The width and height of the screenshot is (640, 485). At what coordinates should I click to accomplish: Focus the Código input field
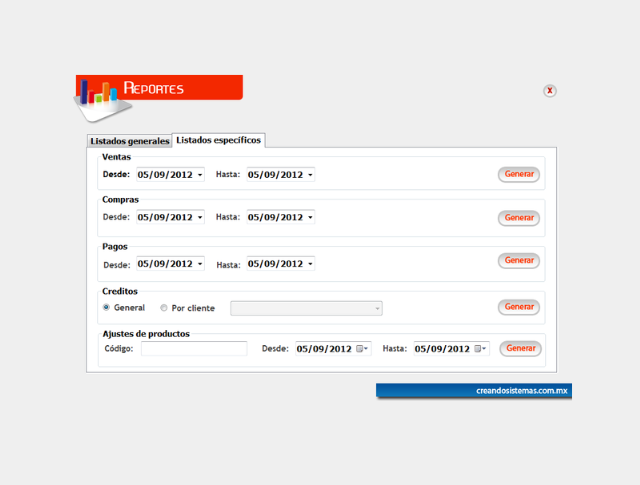pyautogui.click(x=194, y=349)
